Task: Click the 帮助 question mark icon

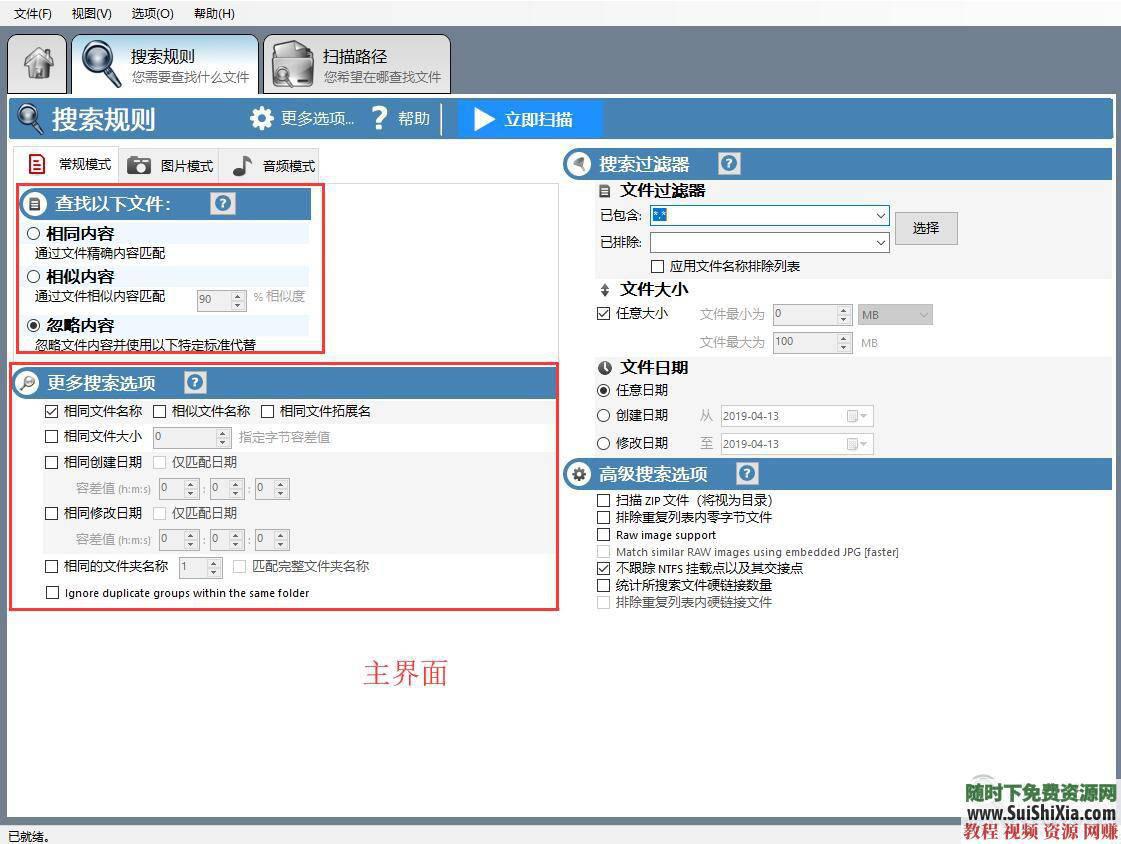Action: click(x=380, y=119)
